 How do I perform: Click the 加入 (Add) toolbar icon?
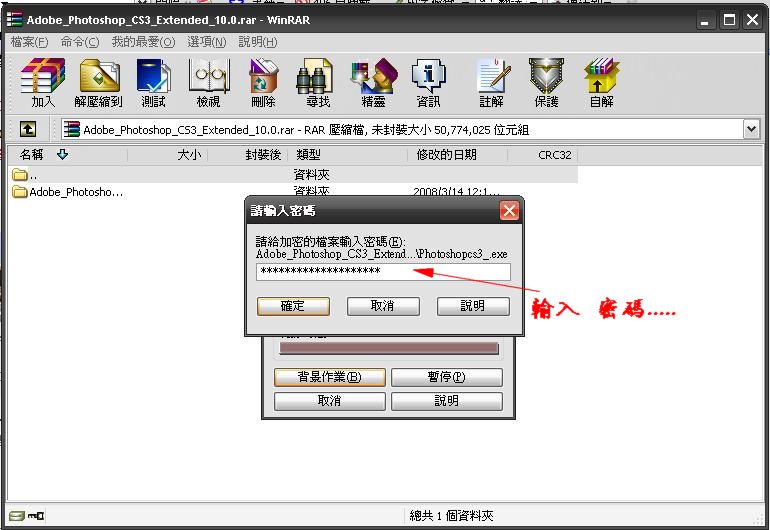point(43,83)
